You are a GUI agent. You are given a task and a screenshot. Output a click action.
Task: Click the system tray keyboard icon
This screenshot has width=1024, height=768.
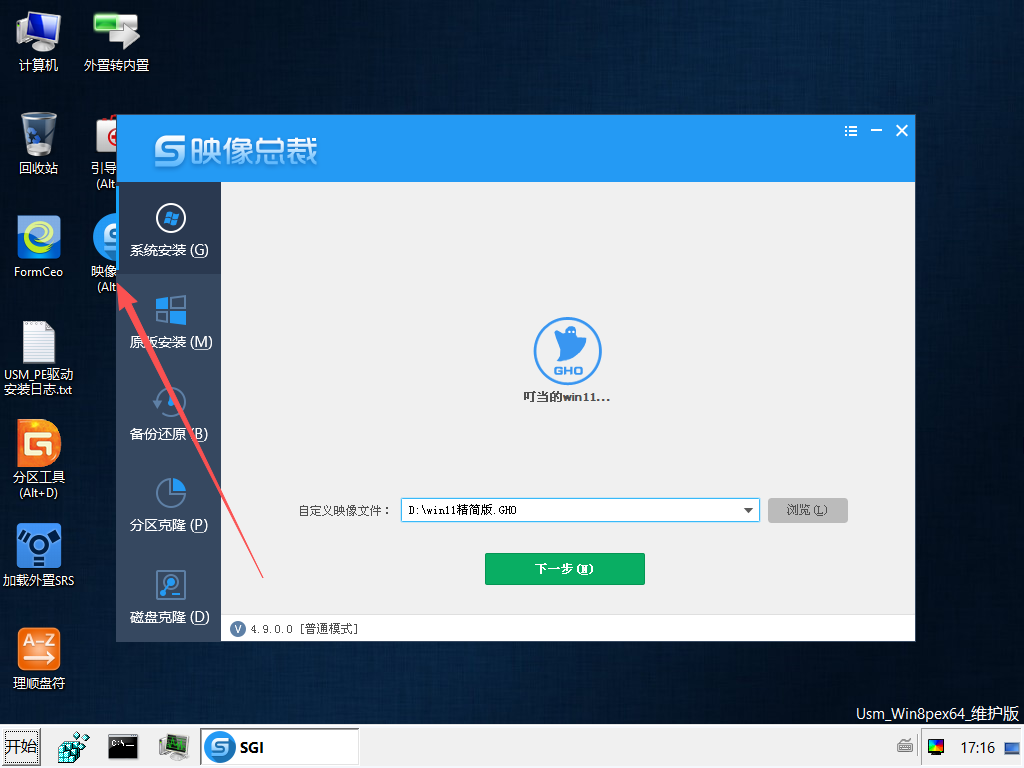[905, 746]
